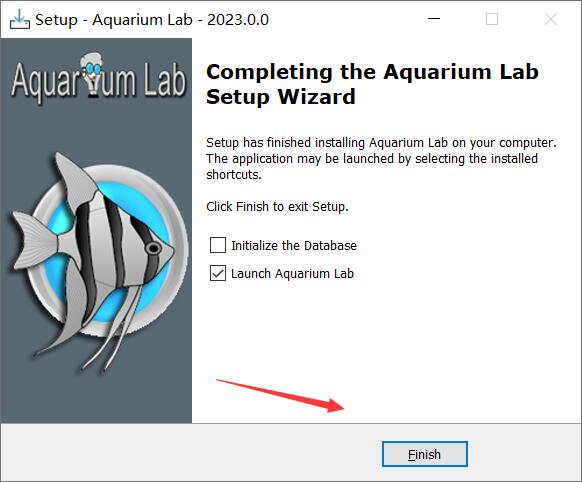This screenshot has width=582, height=482.
Task: Click the "Completing the Aquarium Lab Setup Wizard" heading
Action: tap(372, 84)
